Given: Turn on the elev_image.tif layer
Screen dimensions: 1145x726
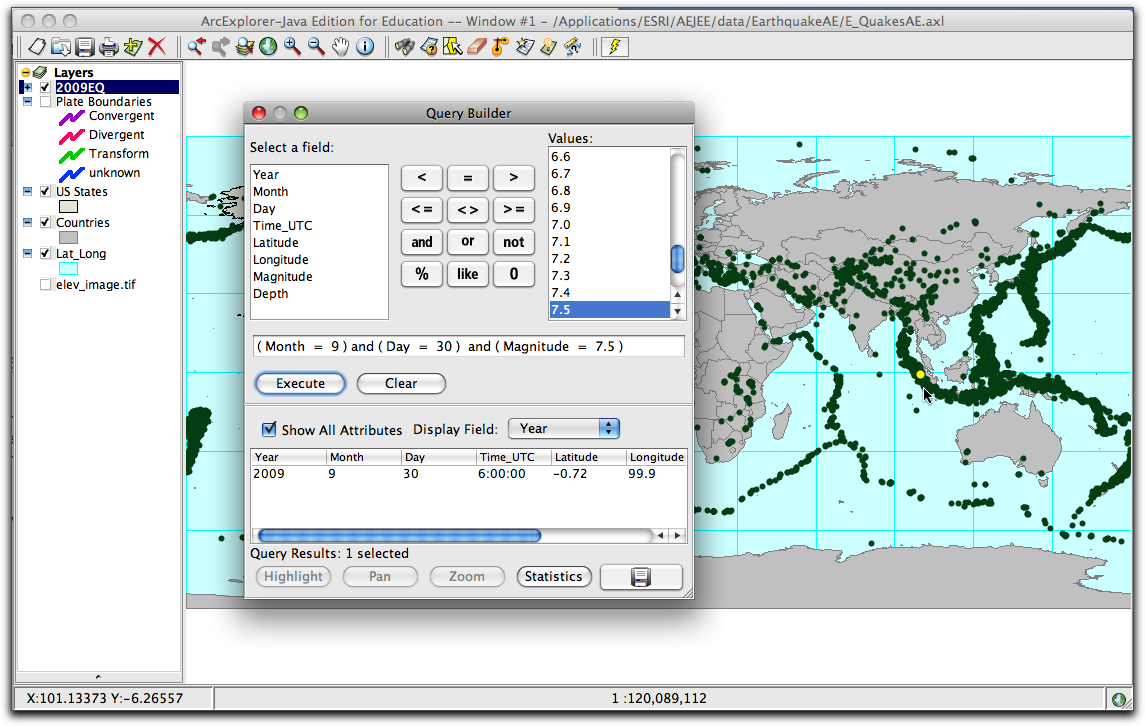Looking at the screenshot, I should coord(44,284).
